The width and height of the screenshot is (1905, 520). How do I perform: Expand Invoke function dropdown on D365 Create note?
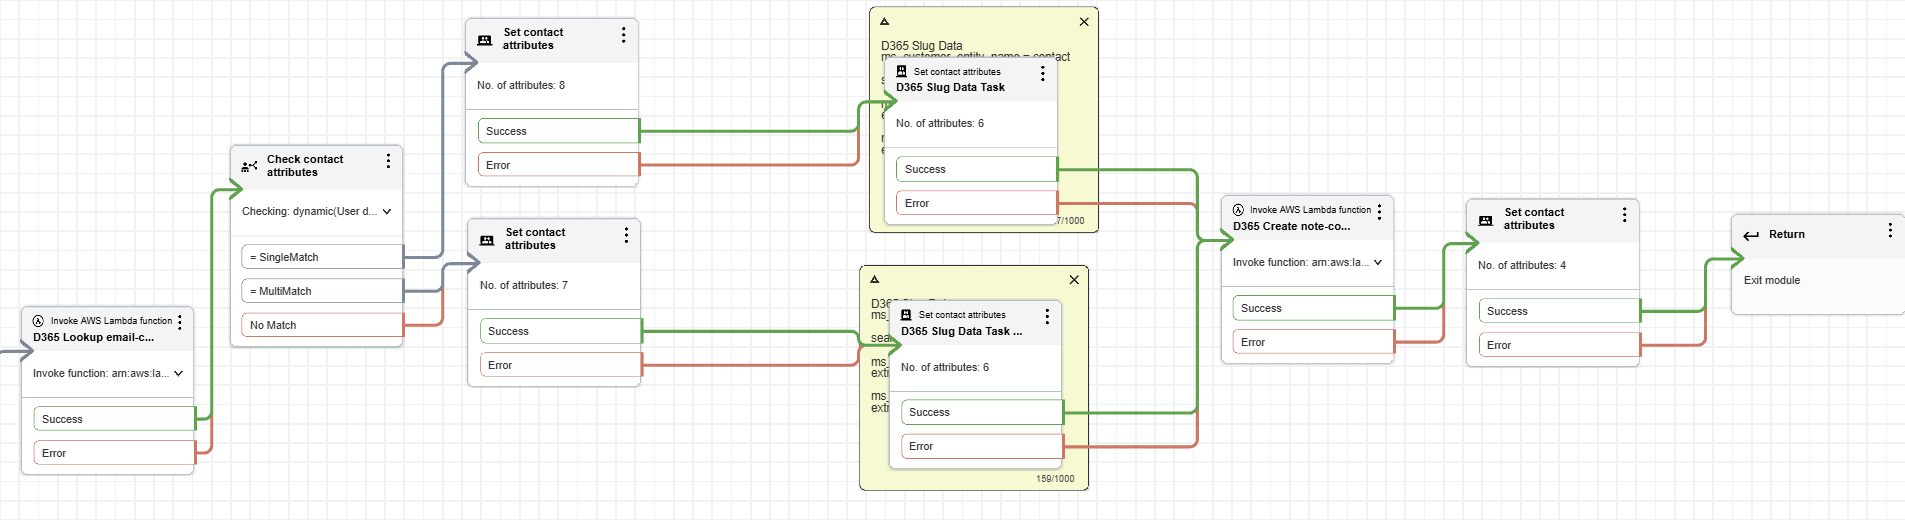(x=1378, y=263)
